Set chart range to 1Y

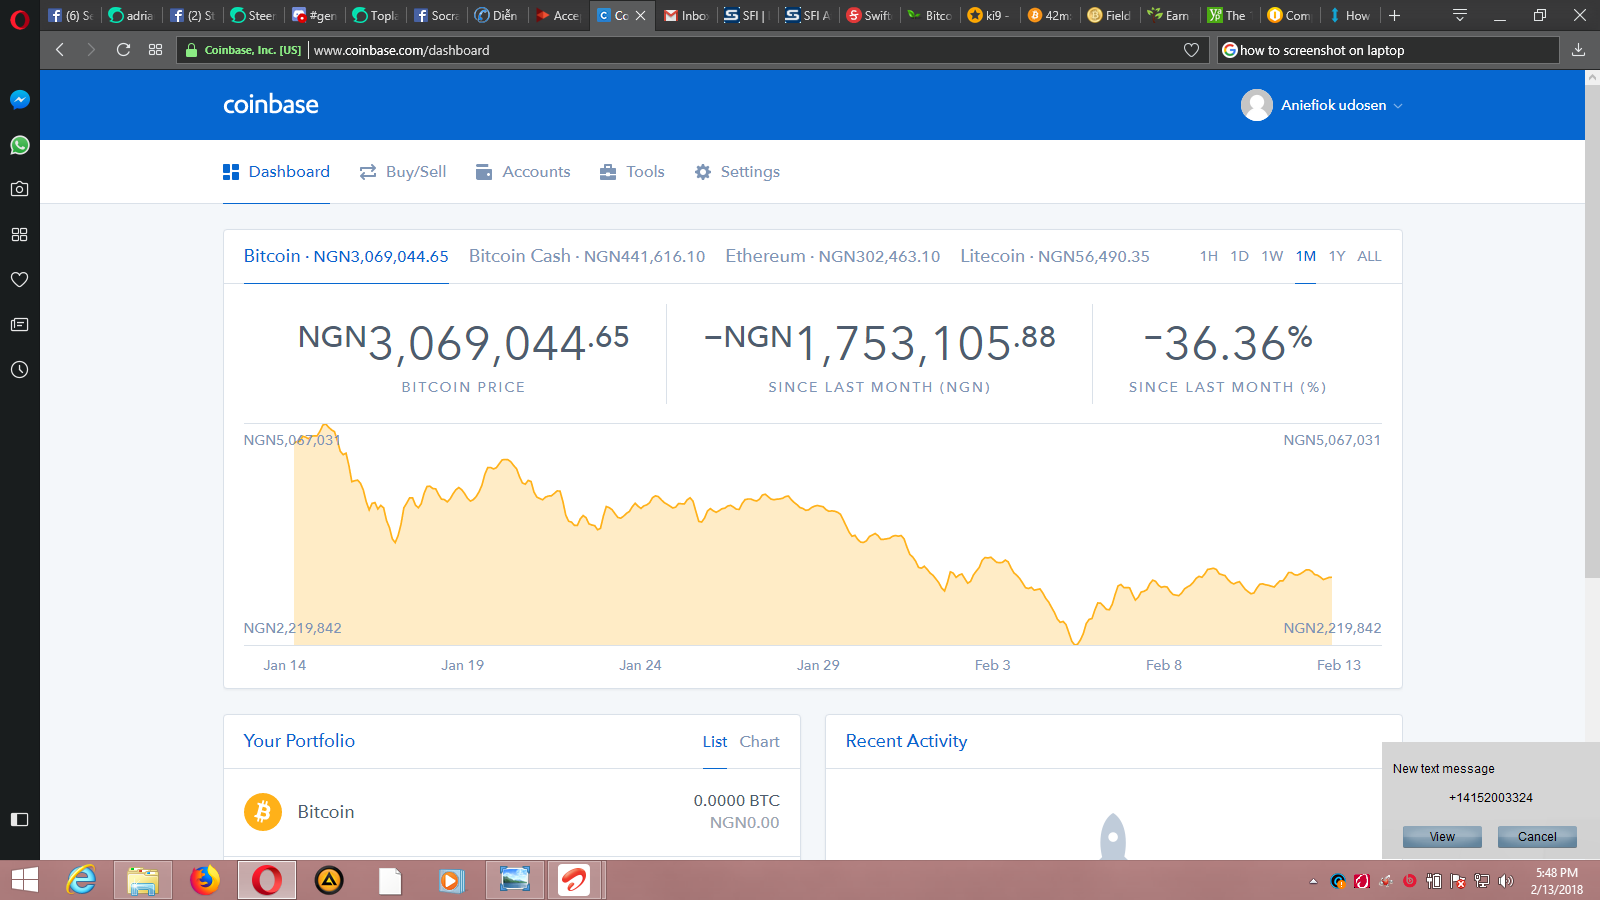coord(1337,256)
